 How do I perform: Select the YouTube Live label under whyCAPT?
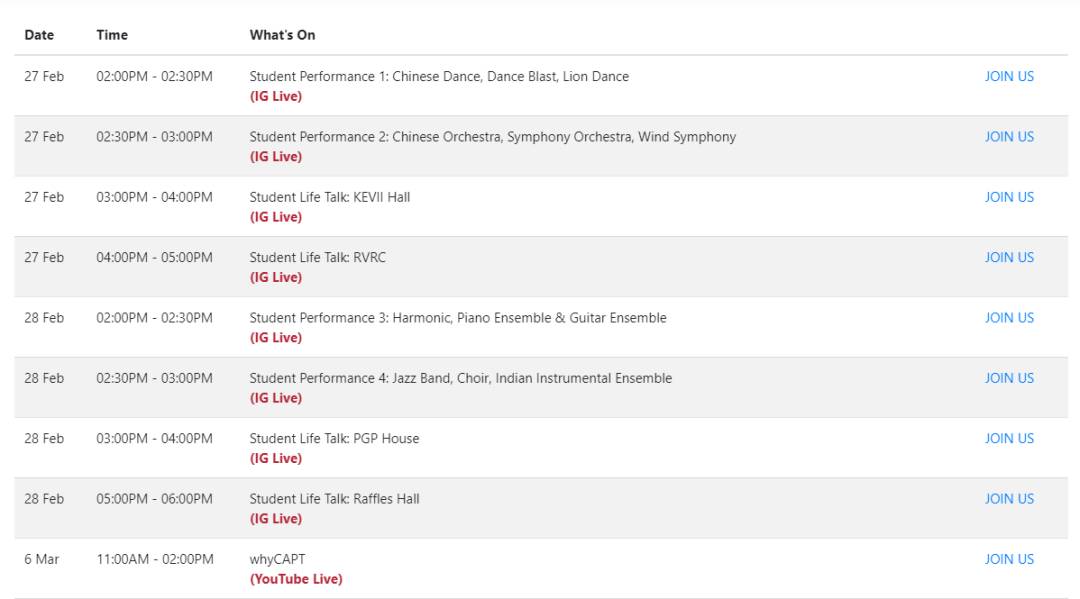(296, 579)
